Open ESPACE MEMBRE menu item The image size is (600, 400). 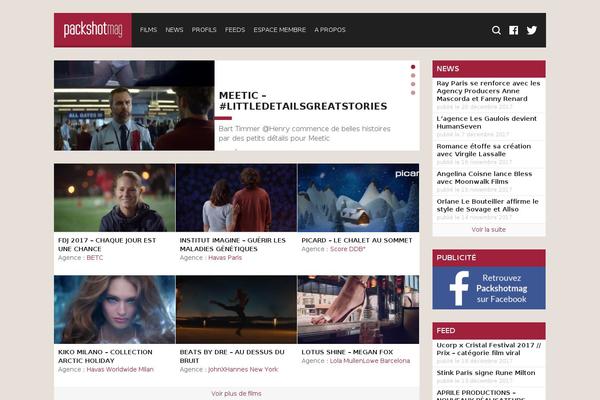280,30
